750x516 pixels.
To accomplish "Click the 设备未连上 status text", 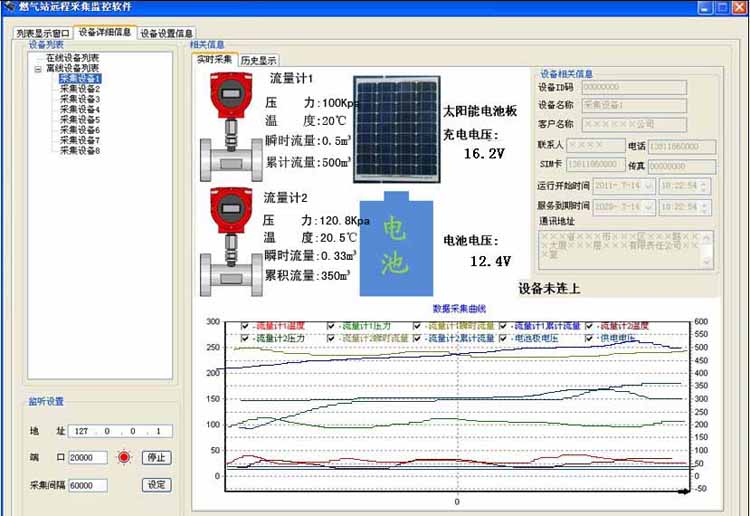I will coord(549,289).
